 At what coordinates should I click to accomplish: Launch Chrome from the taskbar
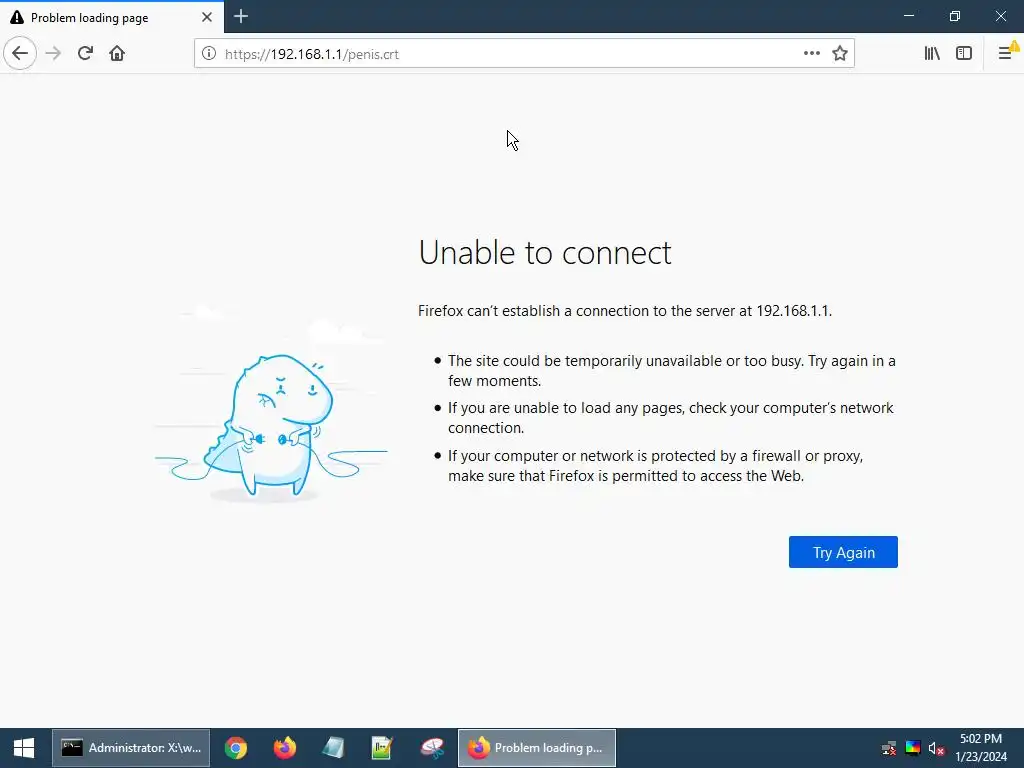click(x=236, y=748)
